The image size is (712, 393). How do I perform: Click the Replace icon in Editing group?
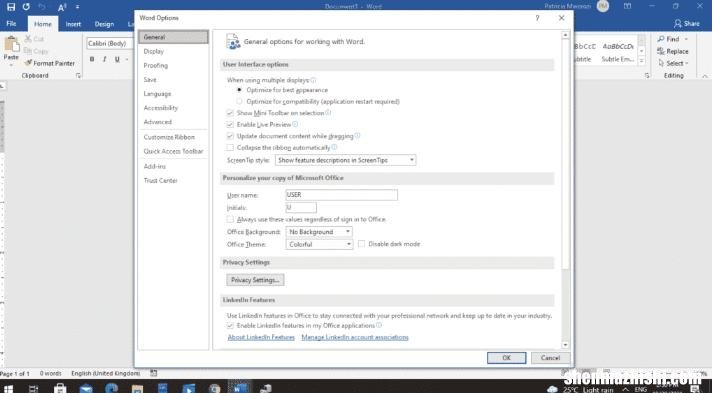tap(661, 51)
